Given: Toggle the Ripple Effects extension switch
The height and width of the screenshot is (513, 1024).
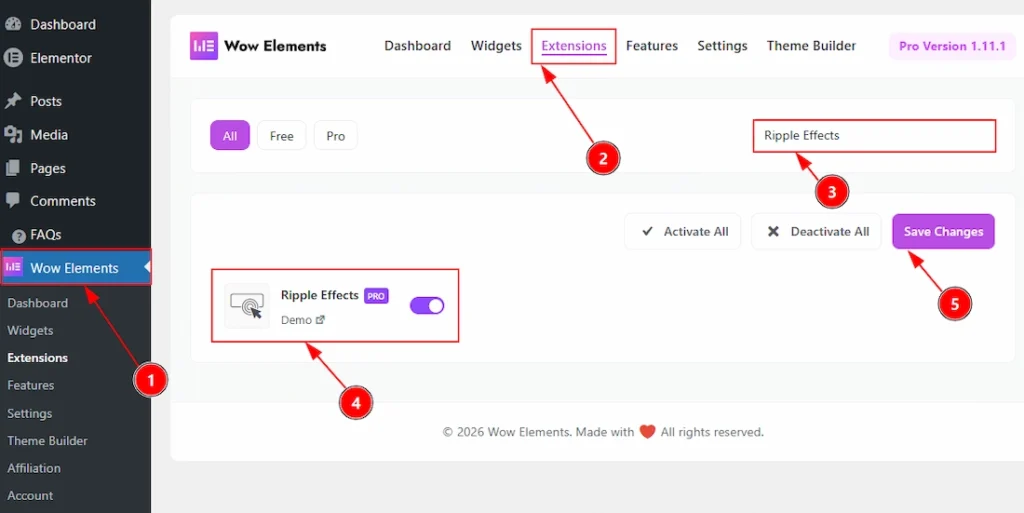Looking at the screenshot, I should pos(427,305).
